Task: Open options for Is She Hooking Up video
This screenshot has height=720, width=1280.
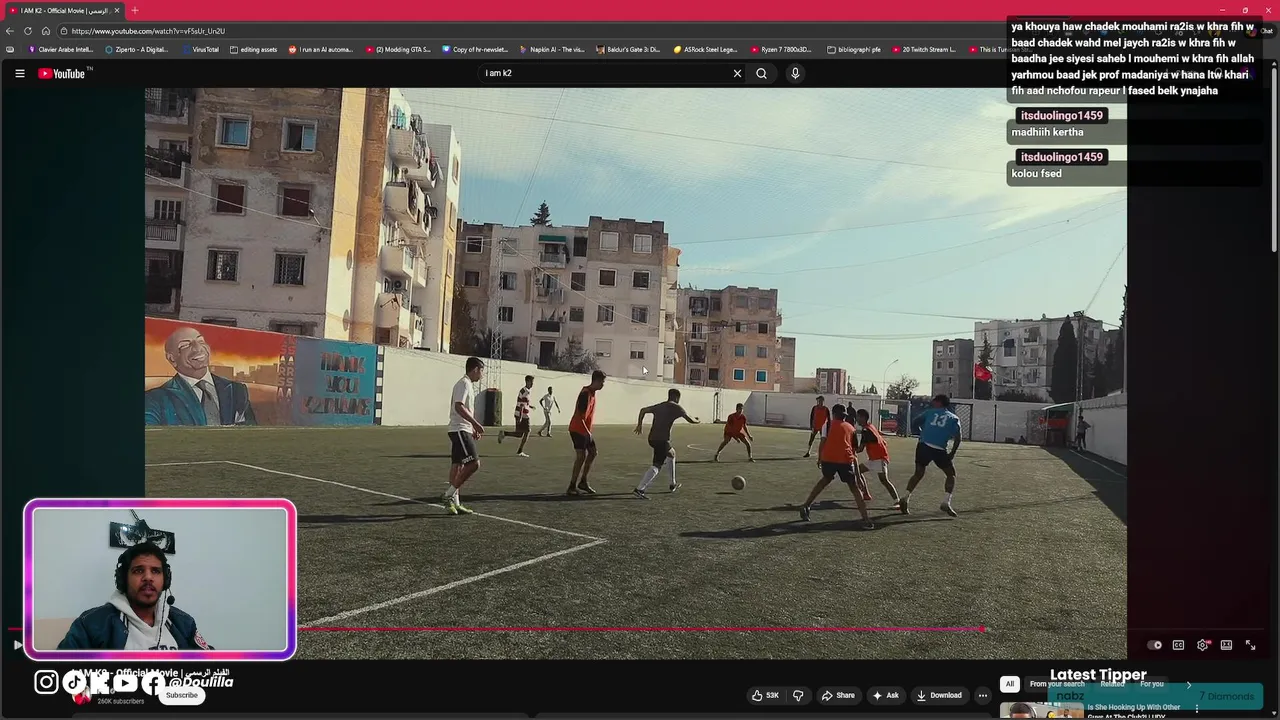Action: tap(1196, 710)
